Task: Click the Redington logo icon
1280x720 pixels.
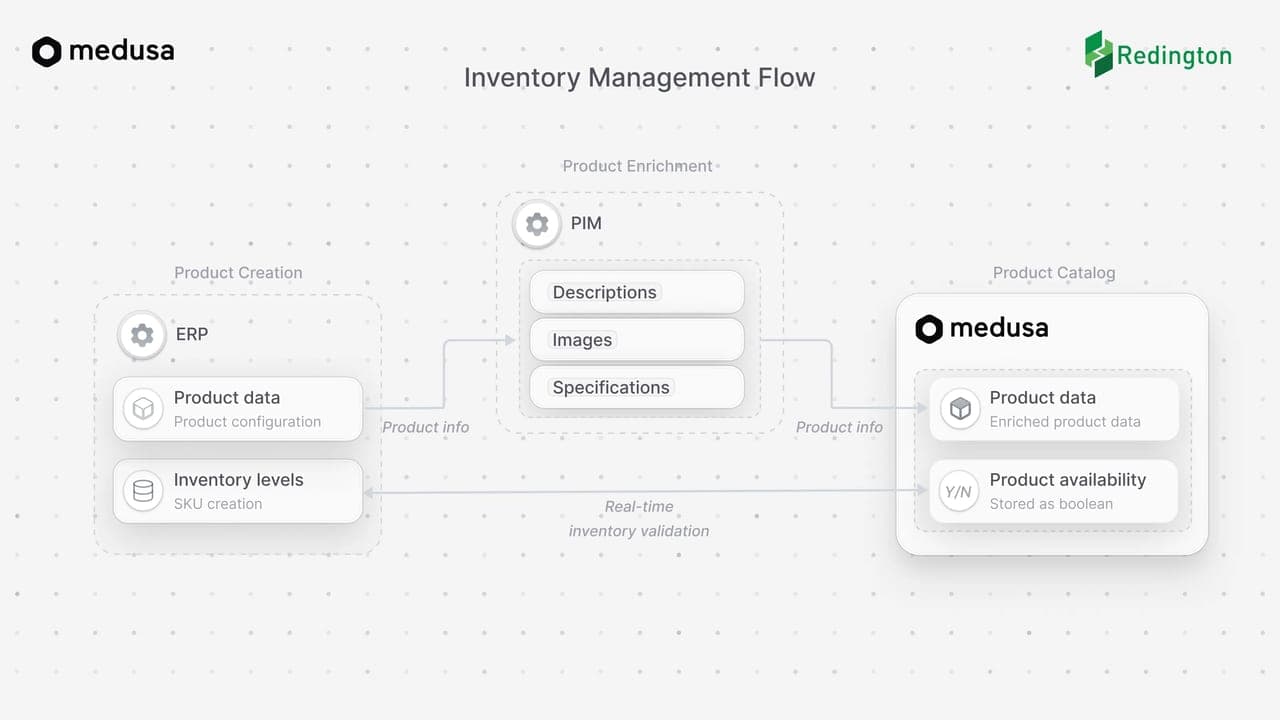Action: pos(1099,53)
